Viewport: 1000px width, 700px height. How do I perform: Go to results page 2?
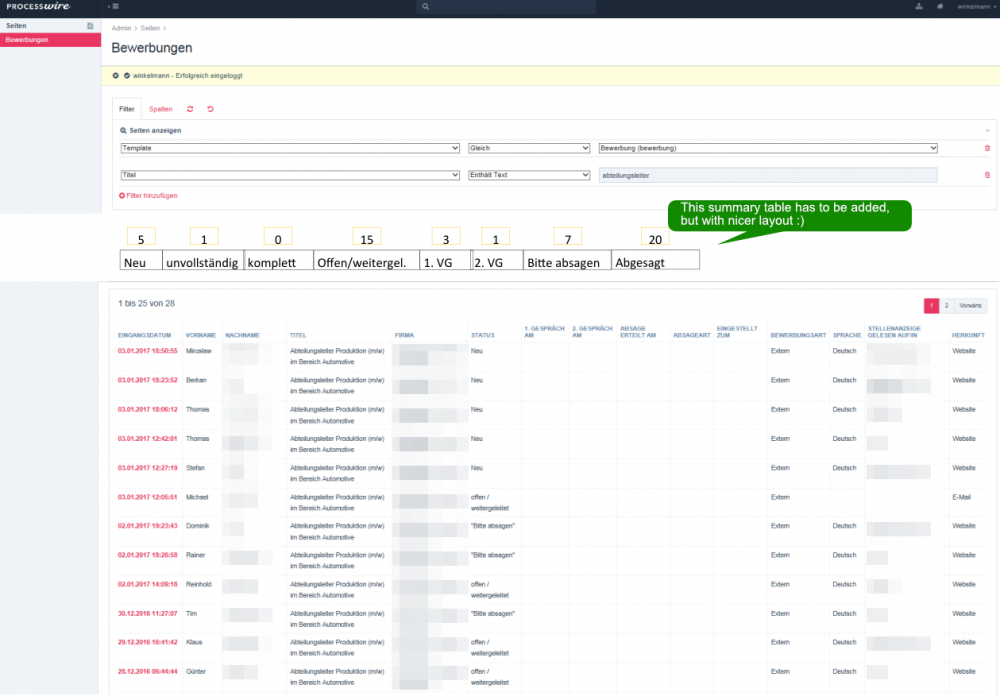[x=947, y=305]
